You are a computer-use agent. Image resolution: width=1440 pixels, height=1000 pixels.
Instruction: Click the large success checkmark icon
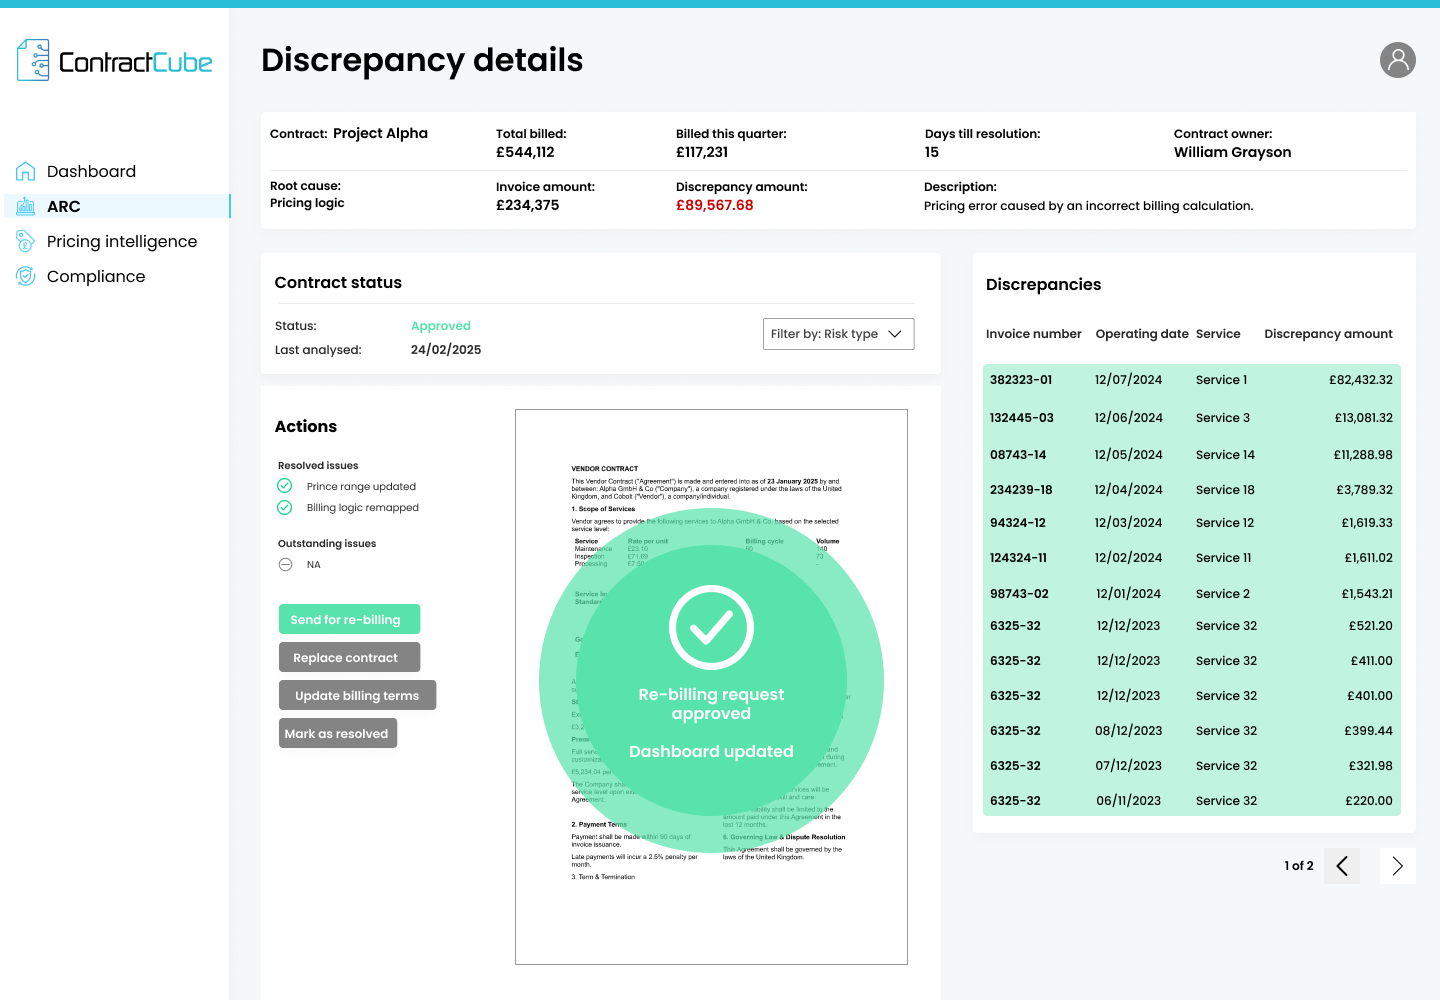(711, 627)
